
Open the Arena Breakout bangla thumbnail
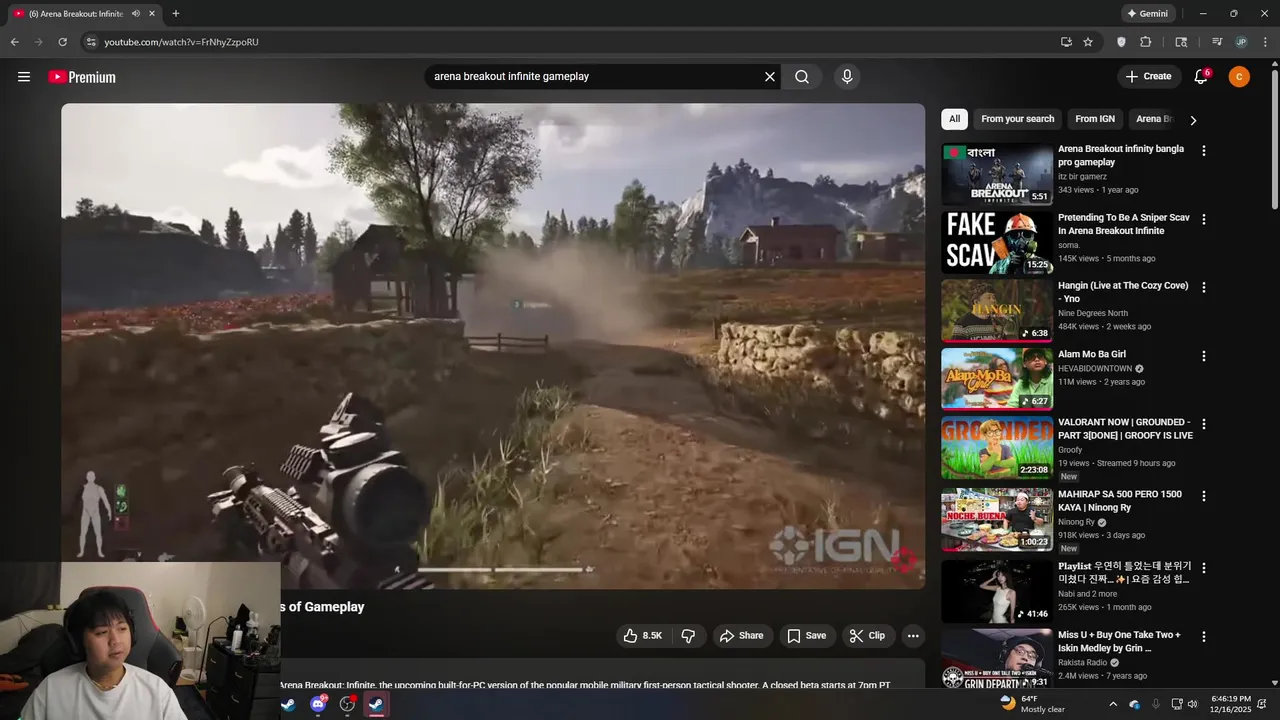coord(997,174)
